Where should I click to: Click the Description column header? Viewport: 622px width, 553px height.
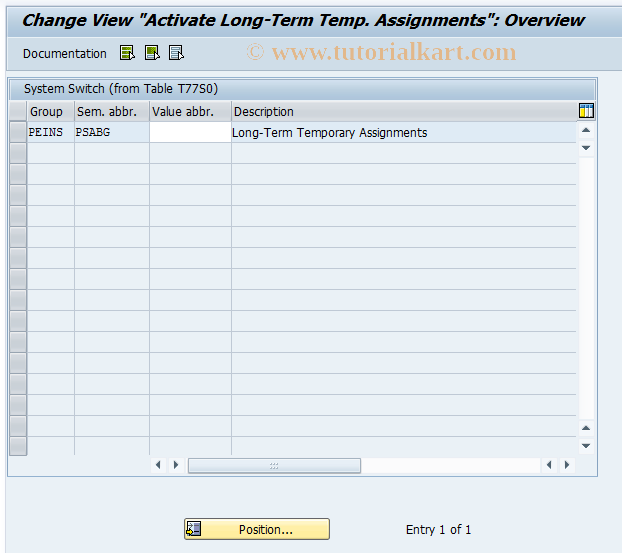point(403,111)
